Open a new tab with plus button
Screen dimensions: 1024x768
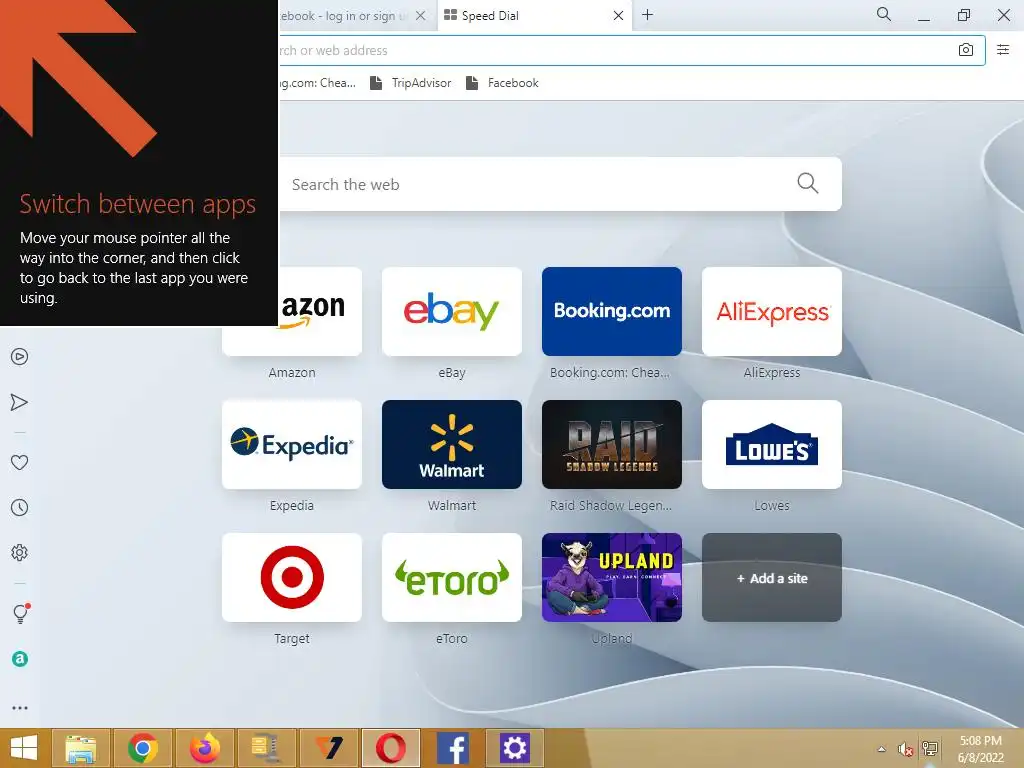[x=647, y=15]
